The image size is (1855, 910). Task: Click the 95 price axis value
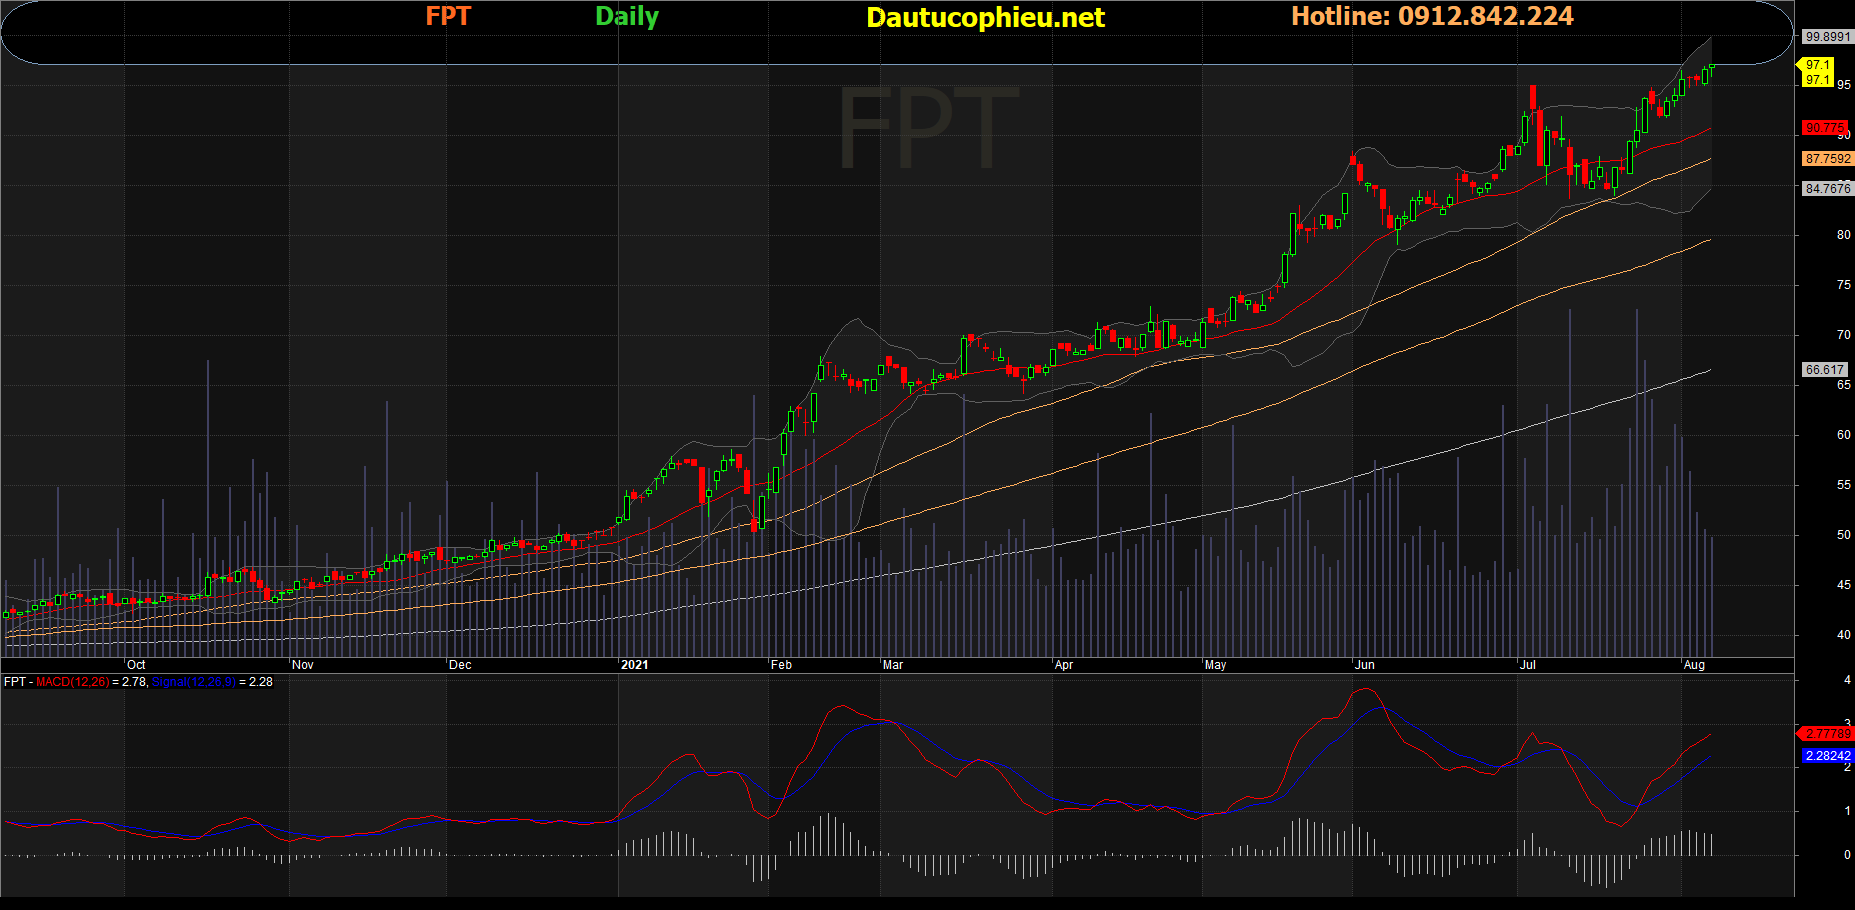(1844, 86)
